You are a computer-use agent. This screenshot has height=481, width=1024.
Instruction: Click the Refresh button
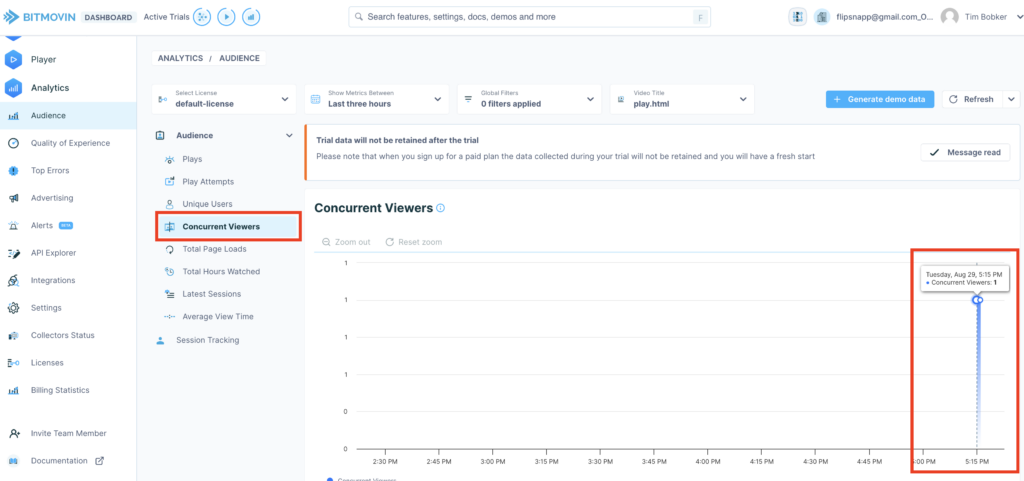click(x=971, y=99)
